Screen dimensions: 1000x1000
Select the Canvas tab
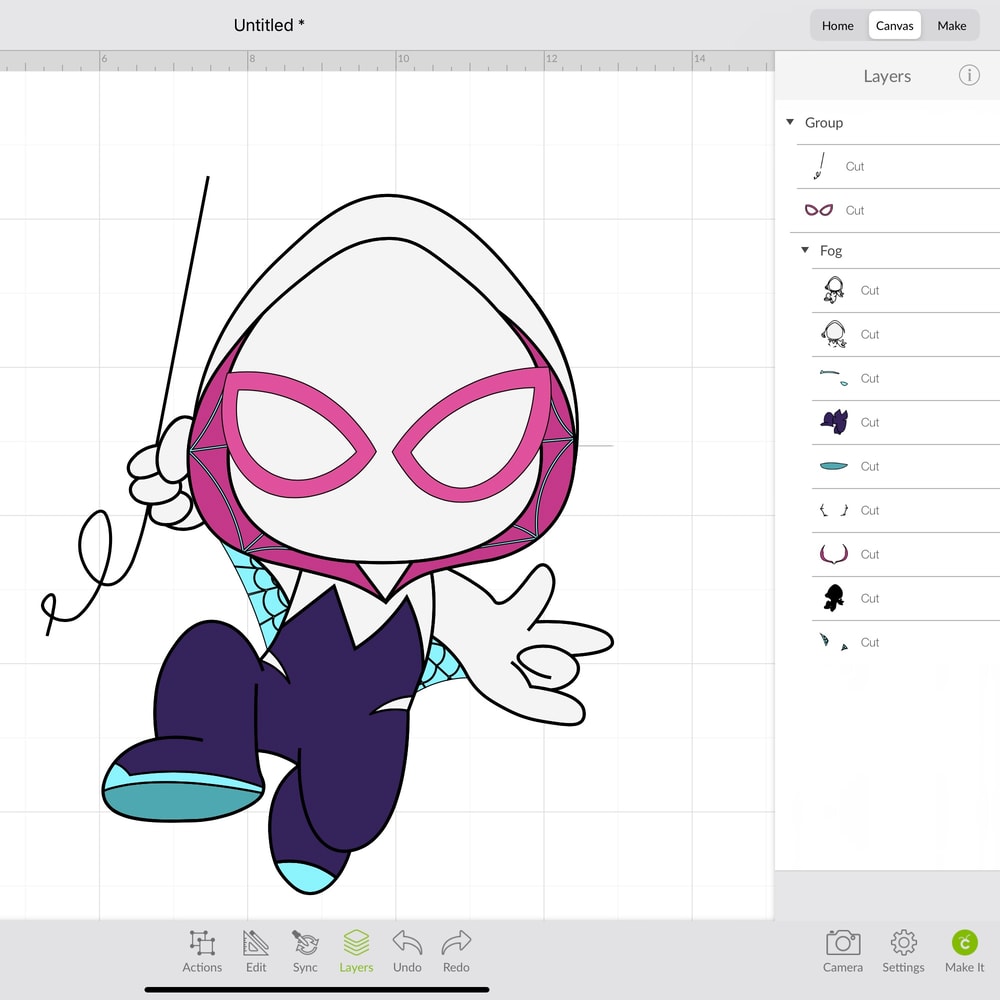(x=894, y=26)
